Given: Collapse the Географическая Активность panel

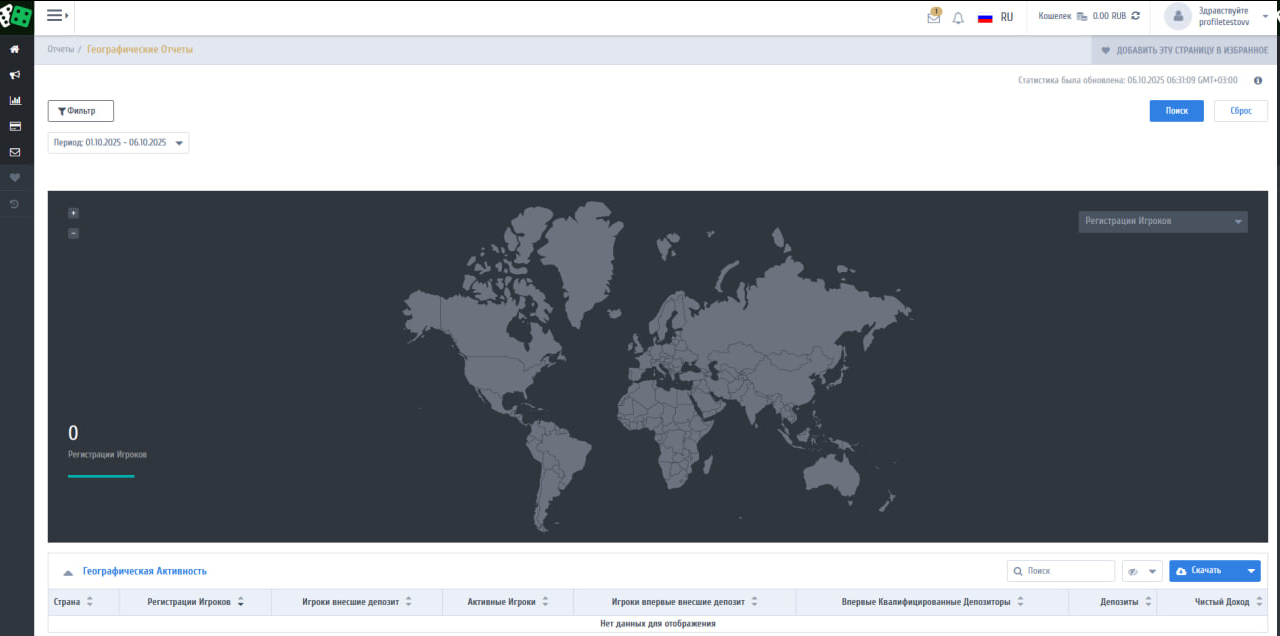Looking at the screenshot, I should (x=68, y=572).
